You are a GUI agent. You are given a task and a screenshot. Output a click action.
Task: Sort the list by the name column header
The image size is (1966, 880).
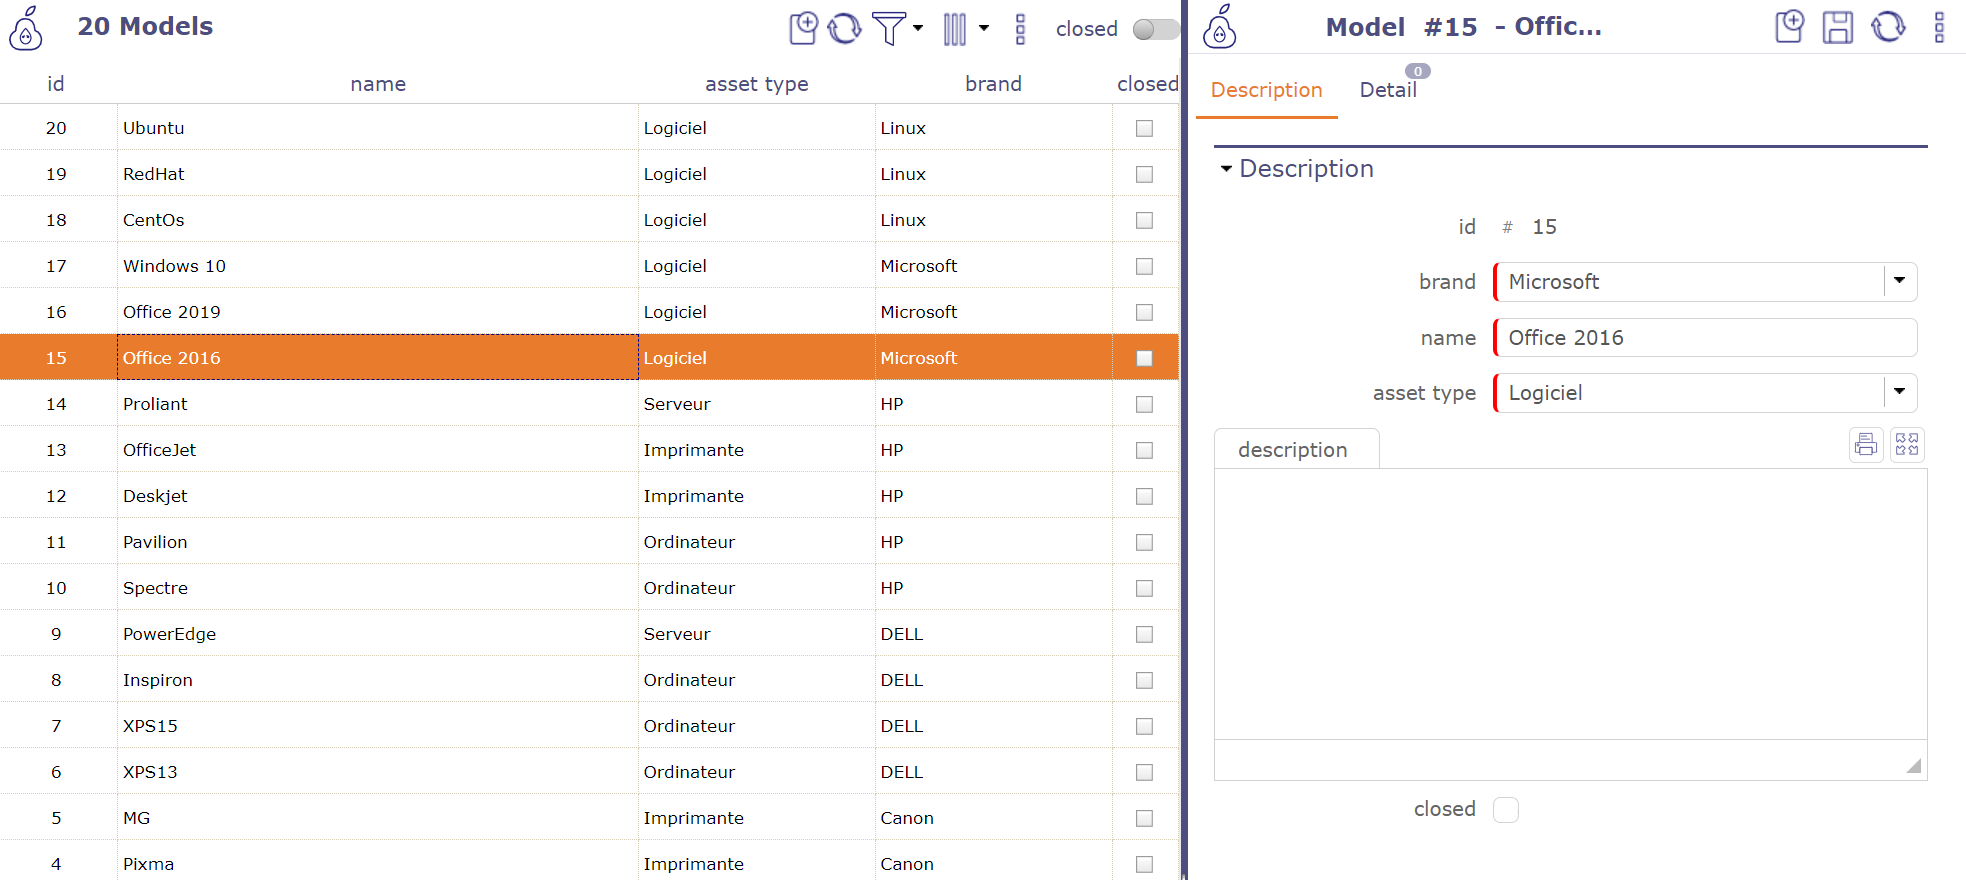click(x=378, y=84)
